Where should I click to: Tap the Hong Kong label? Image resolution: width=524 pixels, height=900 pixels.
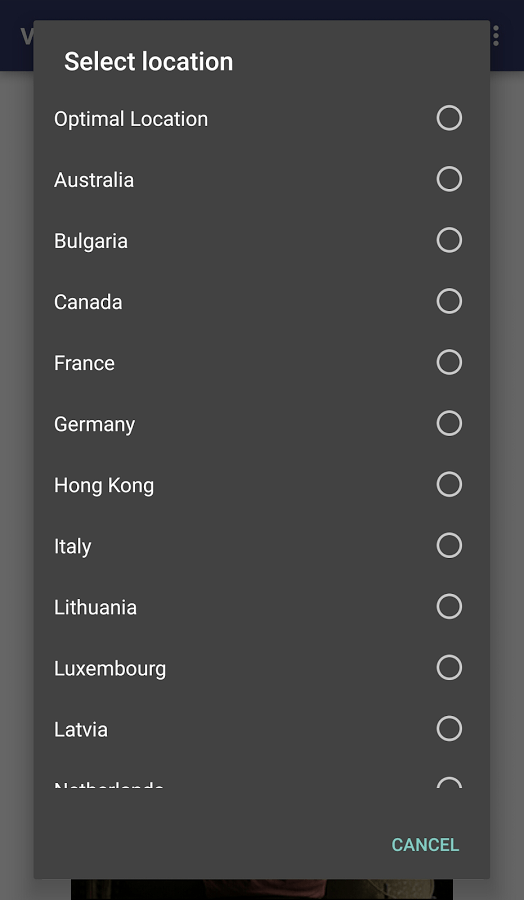pyautogui.click(x=104, y=486)
